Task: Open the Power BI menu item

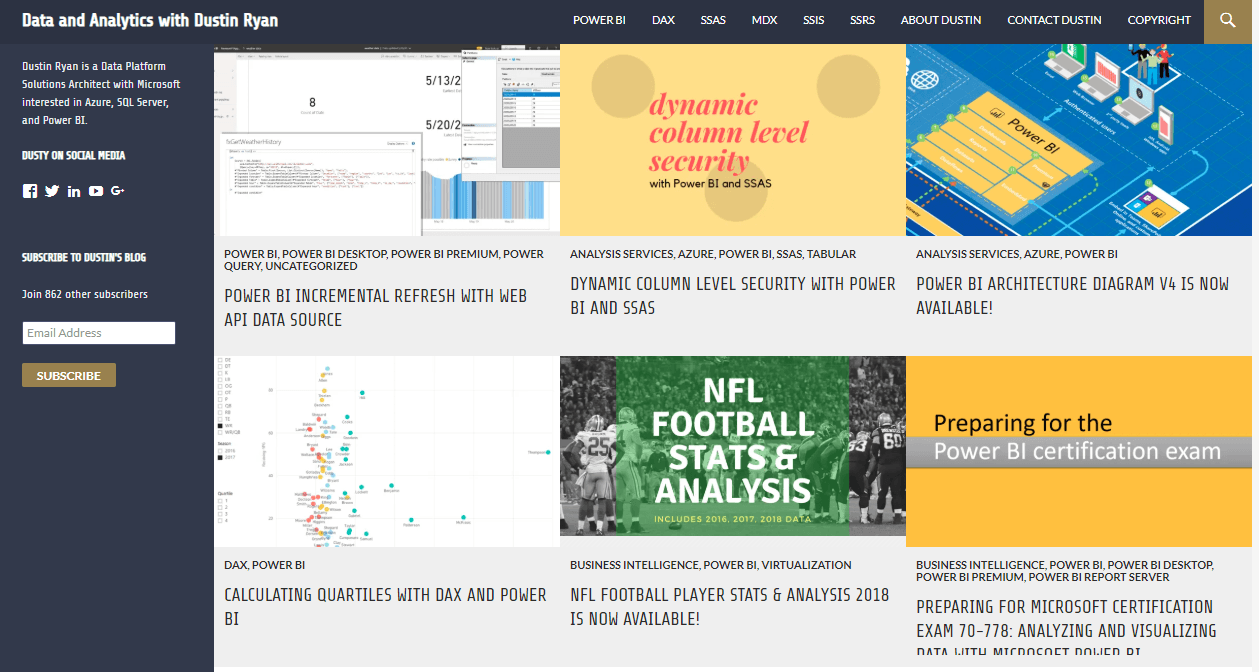Action: [599, 20]
